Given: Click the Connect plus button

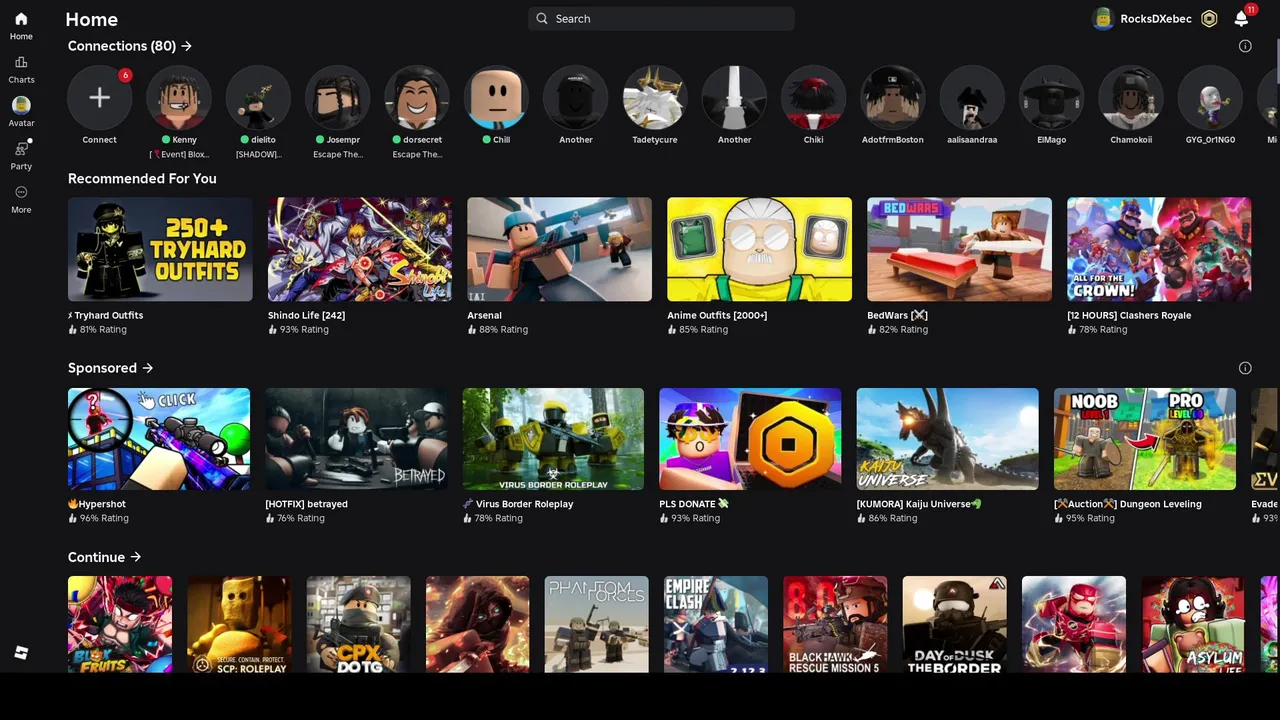Looking at the screenshot, I should [x=99, y=97].
